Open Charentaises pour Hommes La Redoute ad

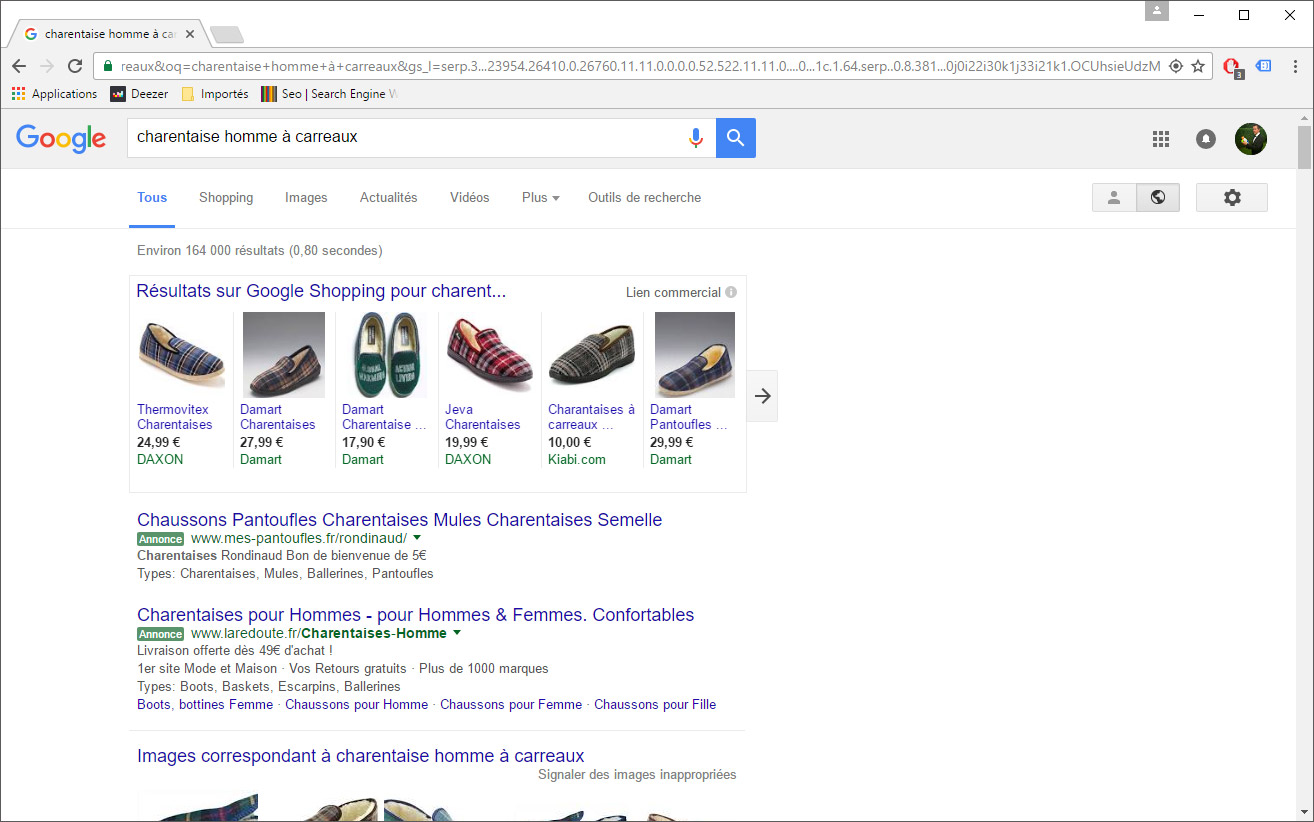415,615
